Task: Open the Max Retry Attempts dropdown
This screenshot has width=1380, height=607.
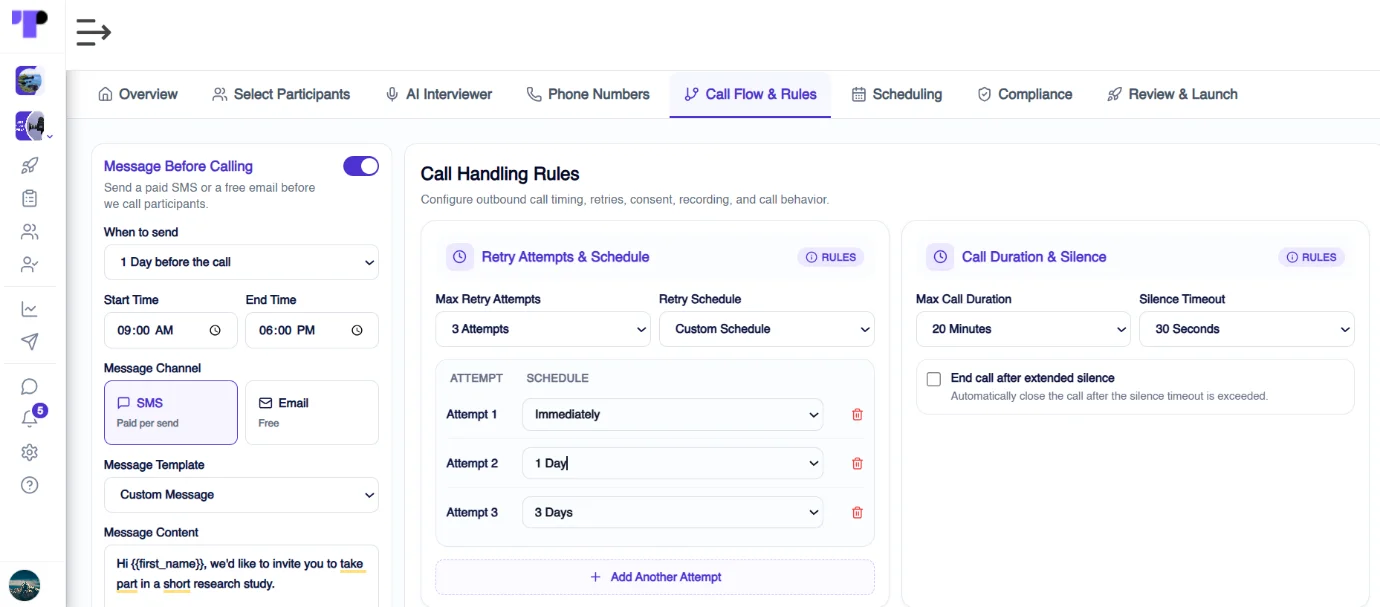Action: [x=543, y=329]
